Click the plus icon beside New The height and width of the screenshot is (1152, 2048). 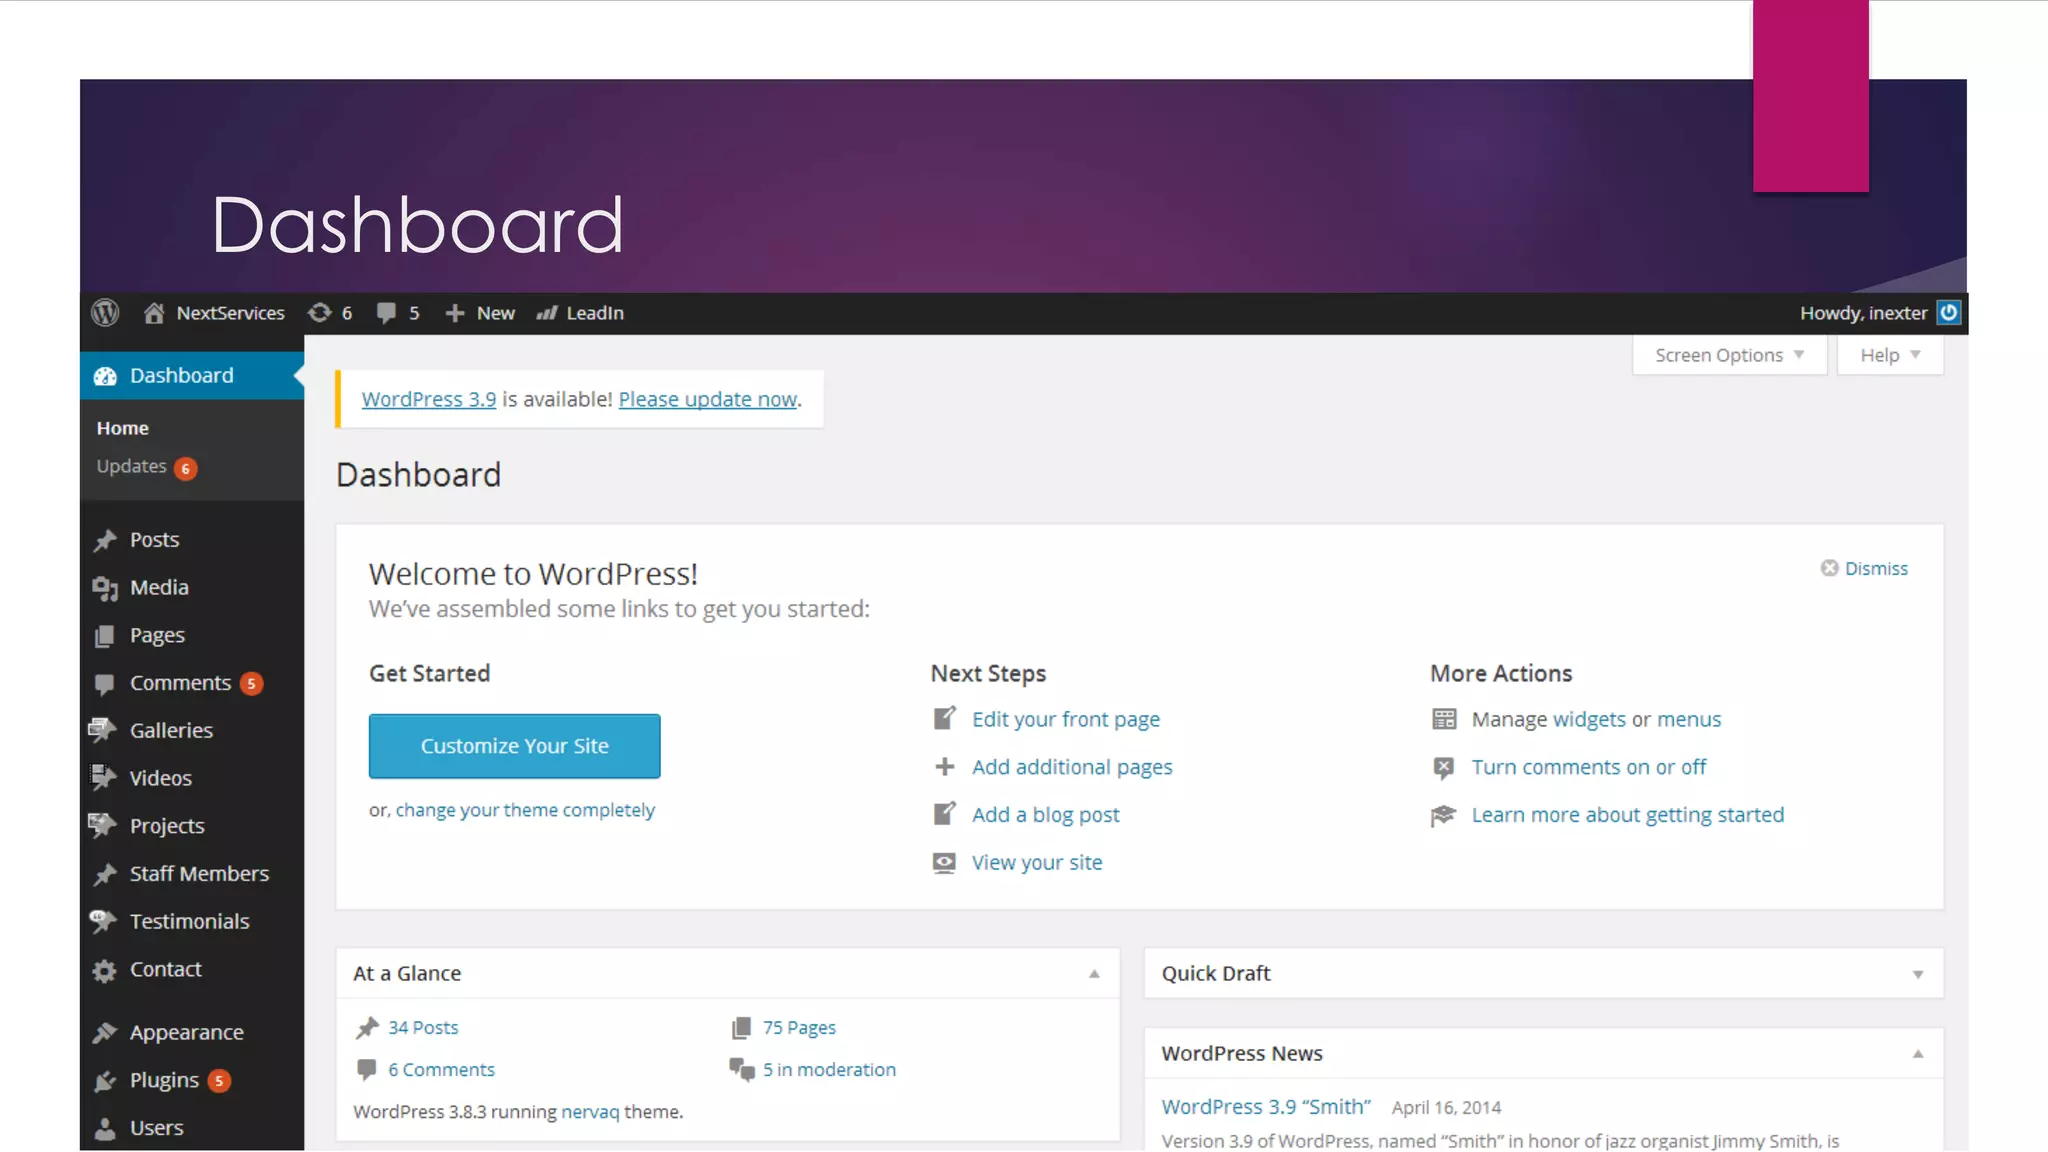455,313
